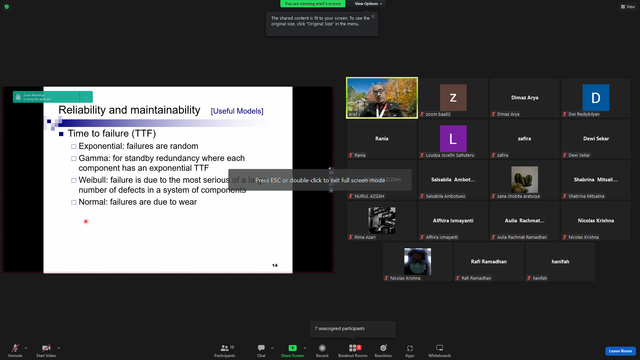Click the green encryption shield icon
Viewport: 640px width, 360px height.
coord(7,7)
